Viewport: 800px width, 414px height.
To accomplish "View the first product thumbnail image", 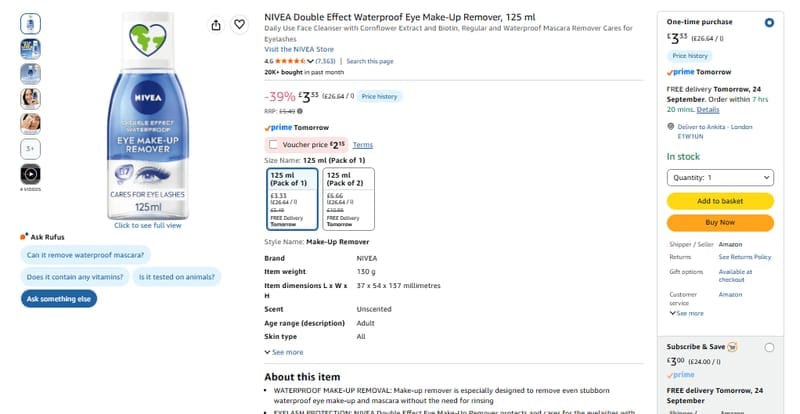I will click(x=31, y=24).
